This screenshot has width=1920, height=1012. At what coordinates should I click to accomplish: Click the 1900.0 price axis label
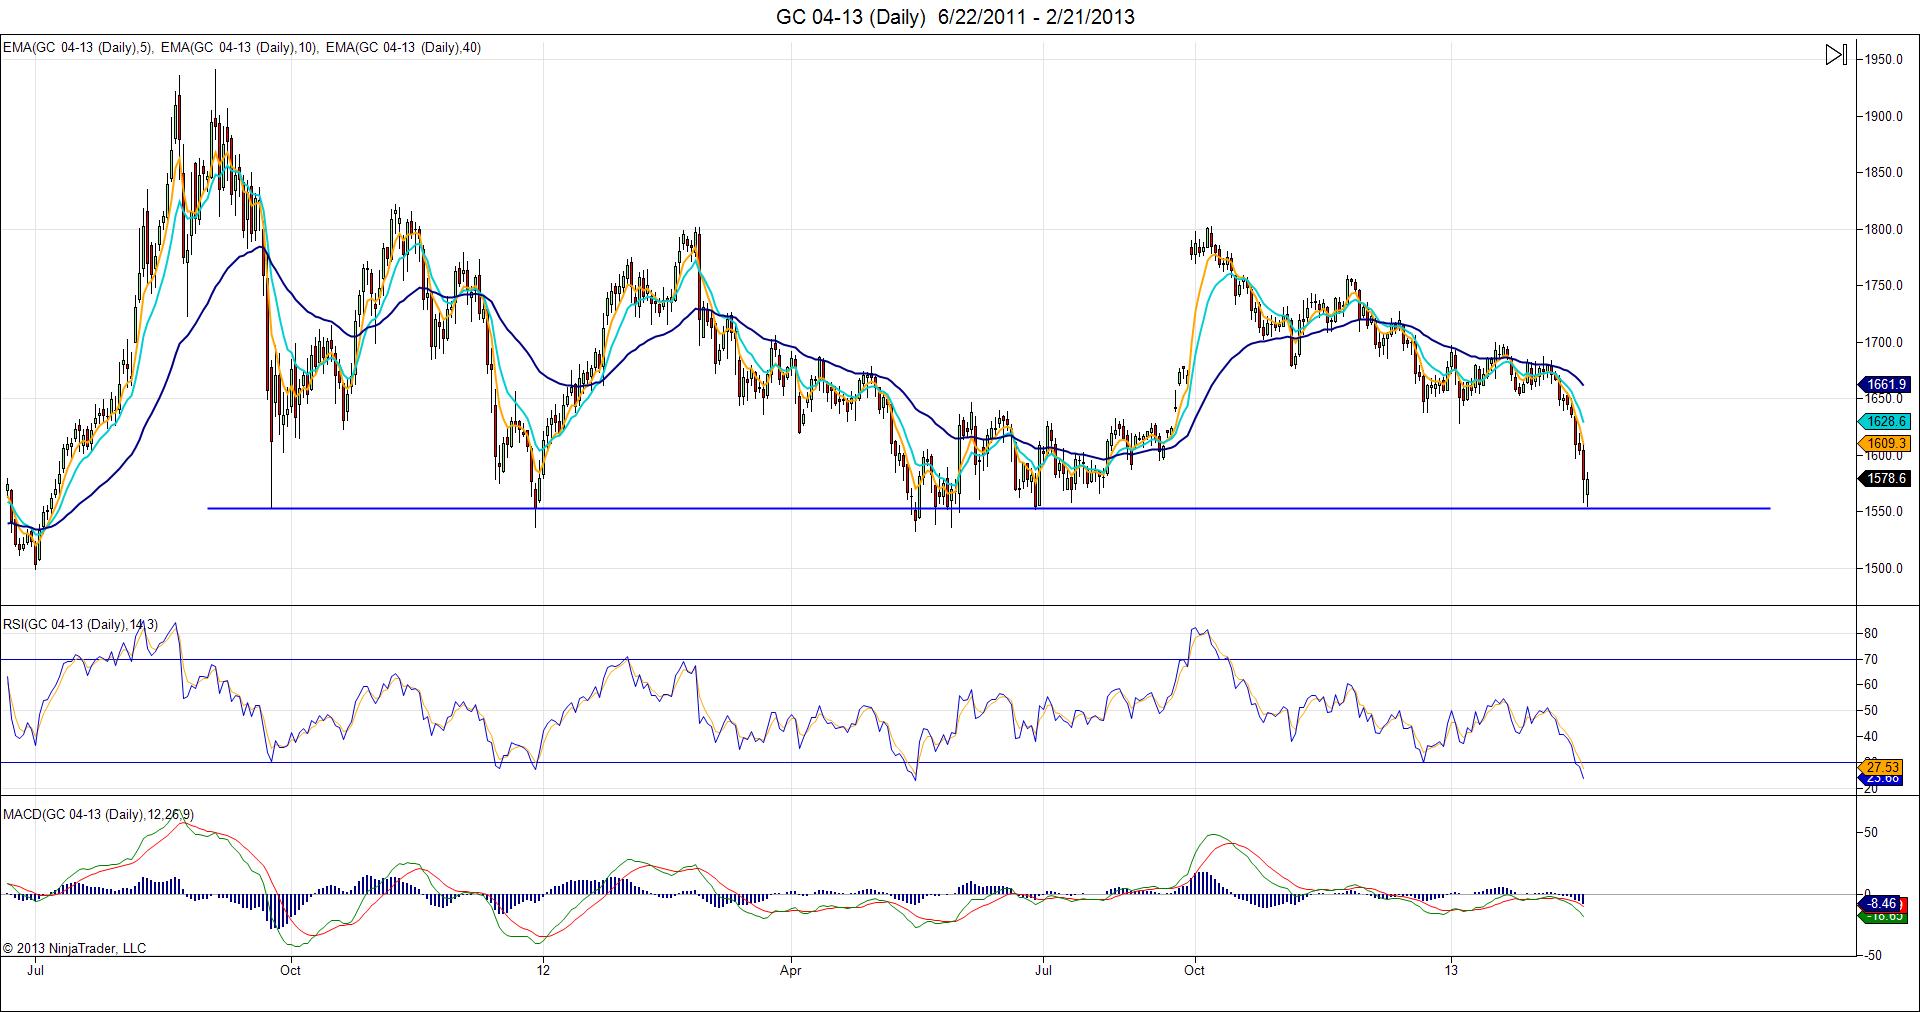tap(1884, 117)
